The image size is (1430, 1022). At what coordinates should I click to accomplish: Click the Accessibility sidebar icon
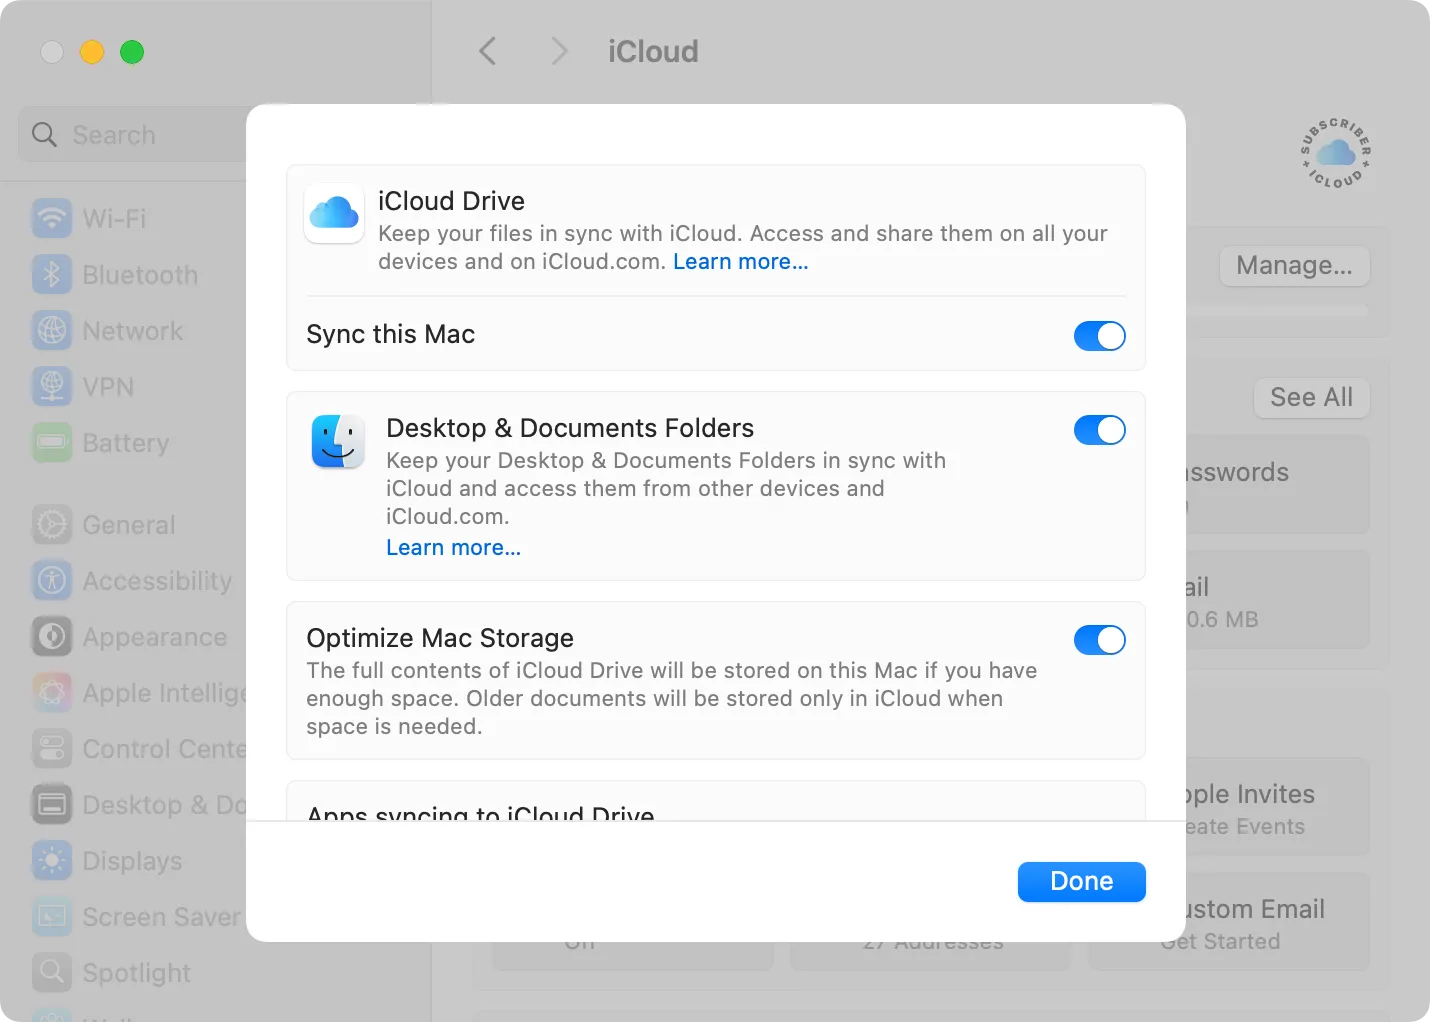tap(51, 580)
